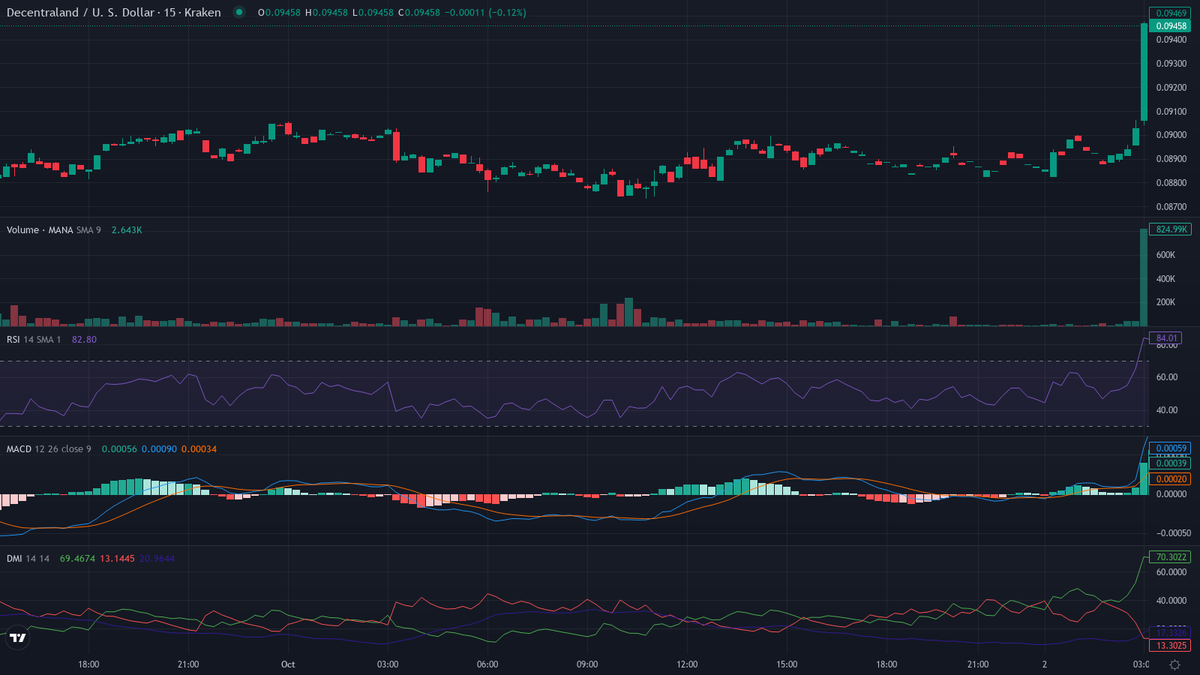Click the 82.80 RSI value
Screen dimensions: 1200x675
(84, 340)
